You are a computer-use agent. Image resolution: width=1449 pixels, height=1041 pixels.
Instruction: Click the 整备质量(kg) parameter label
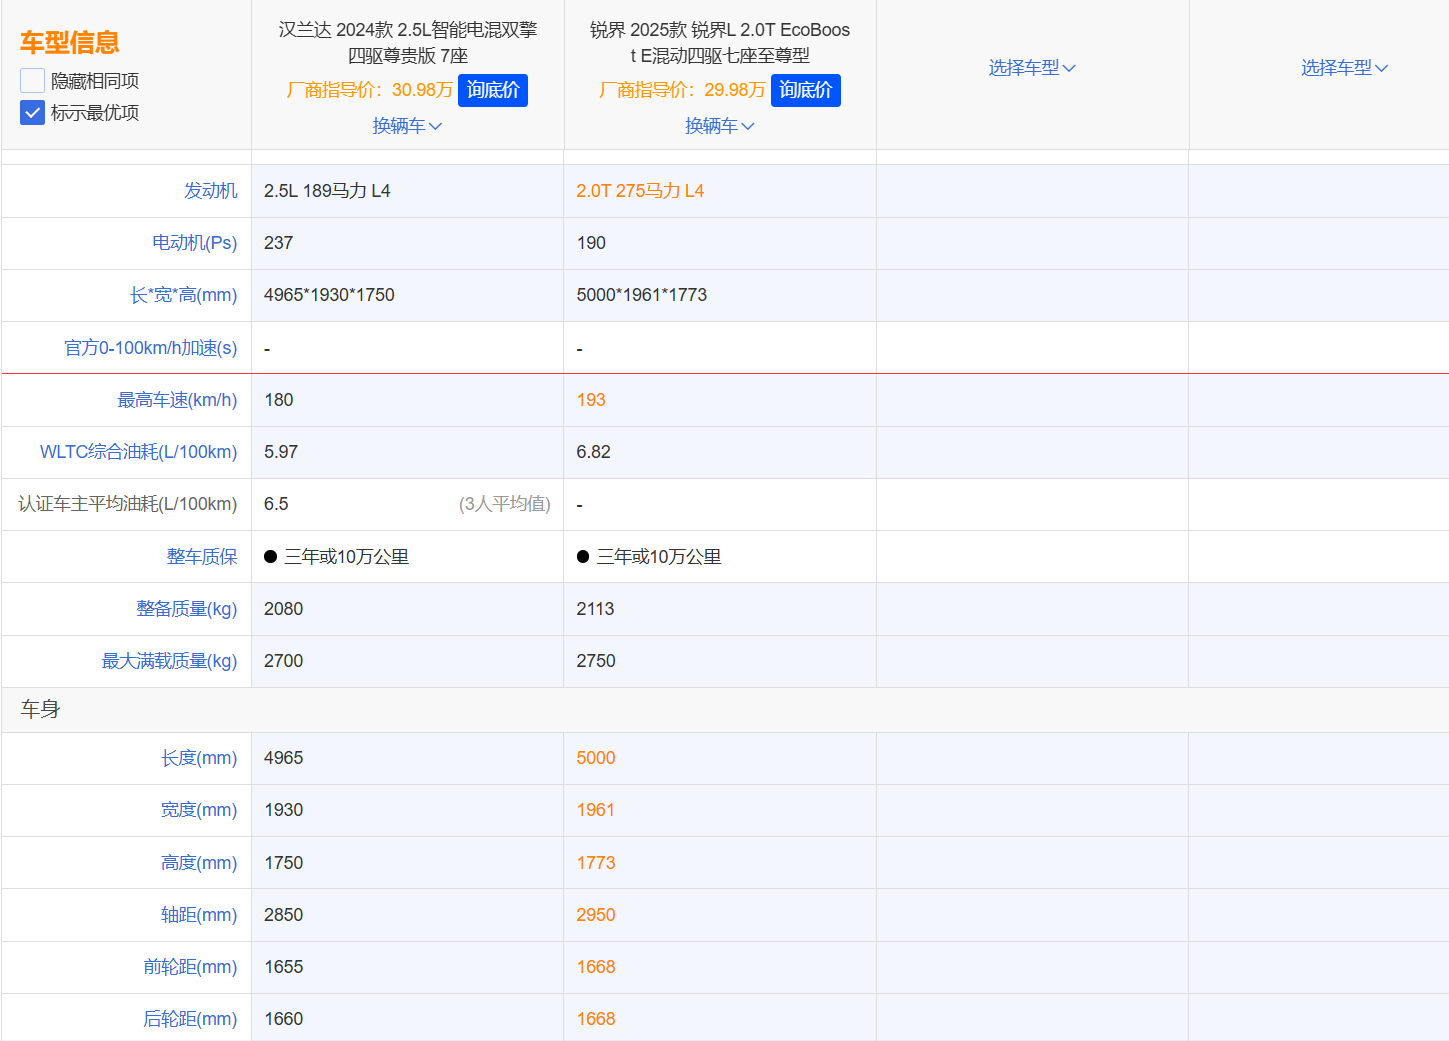click(x=187, y=609)
